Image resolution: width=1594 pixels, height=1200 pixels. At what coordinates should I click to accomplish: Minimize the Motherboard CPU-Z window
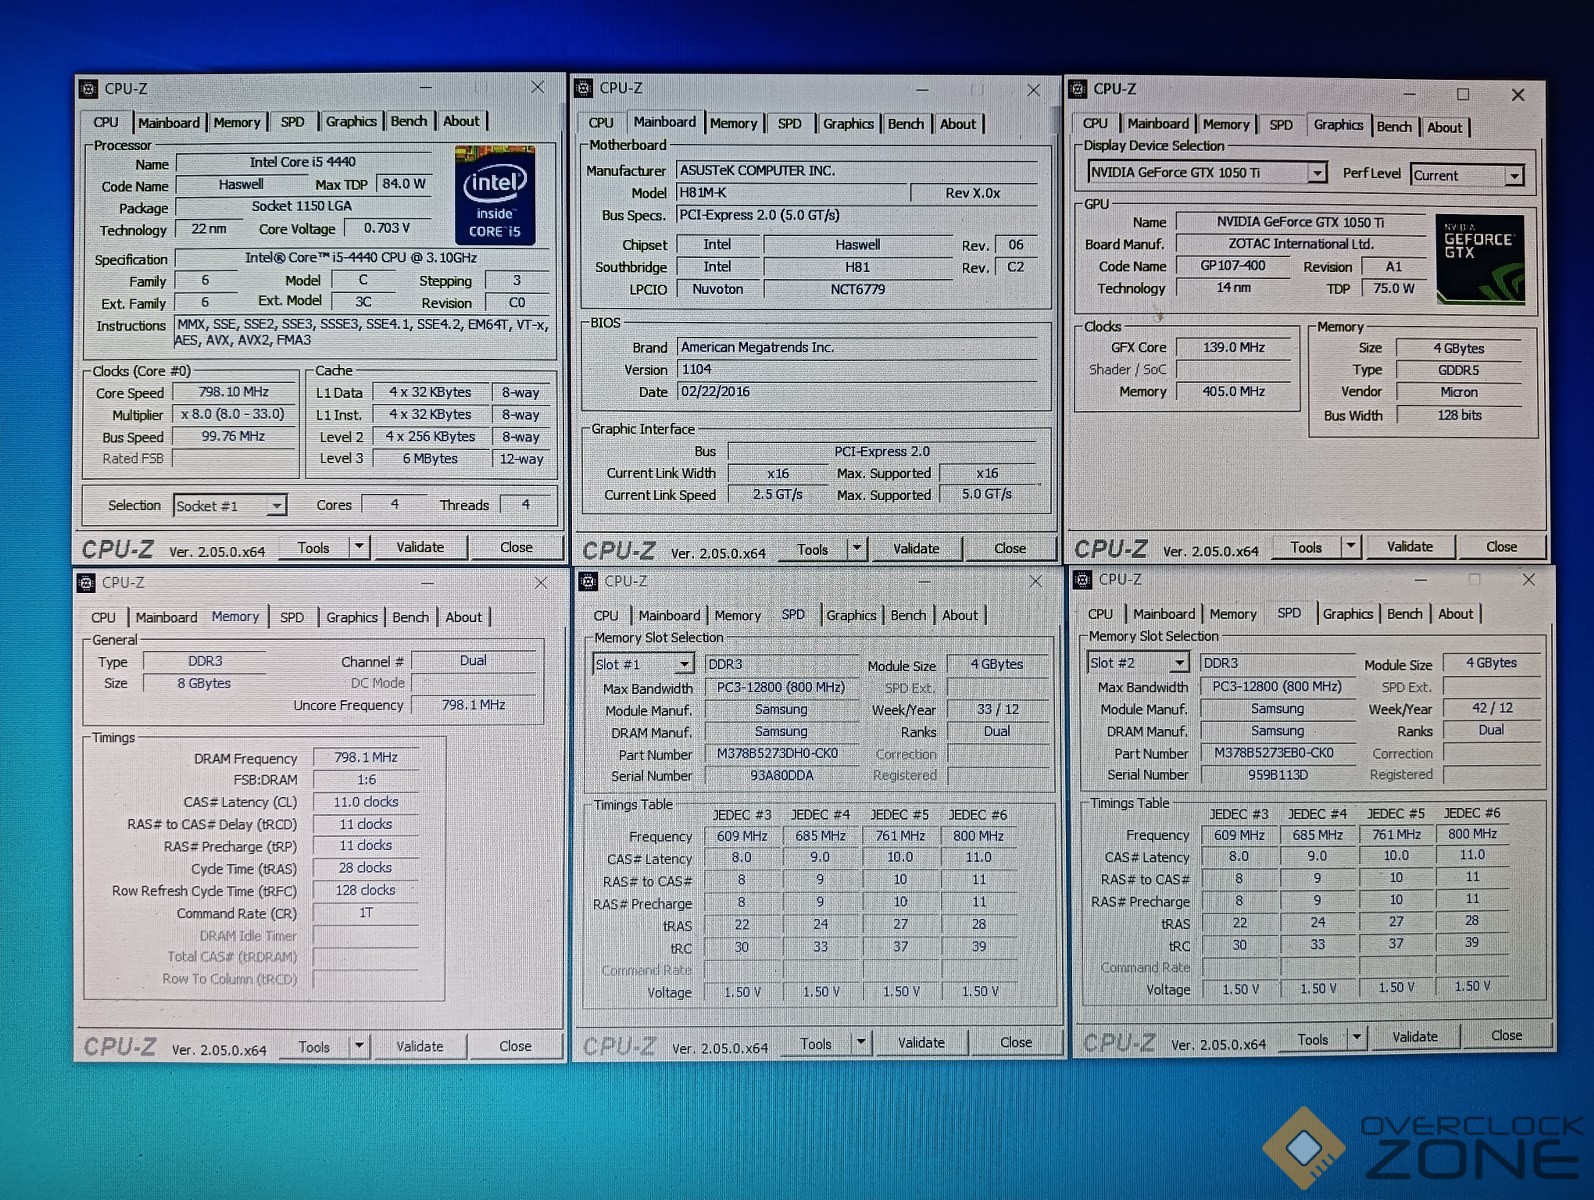922,89
